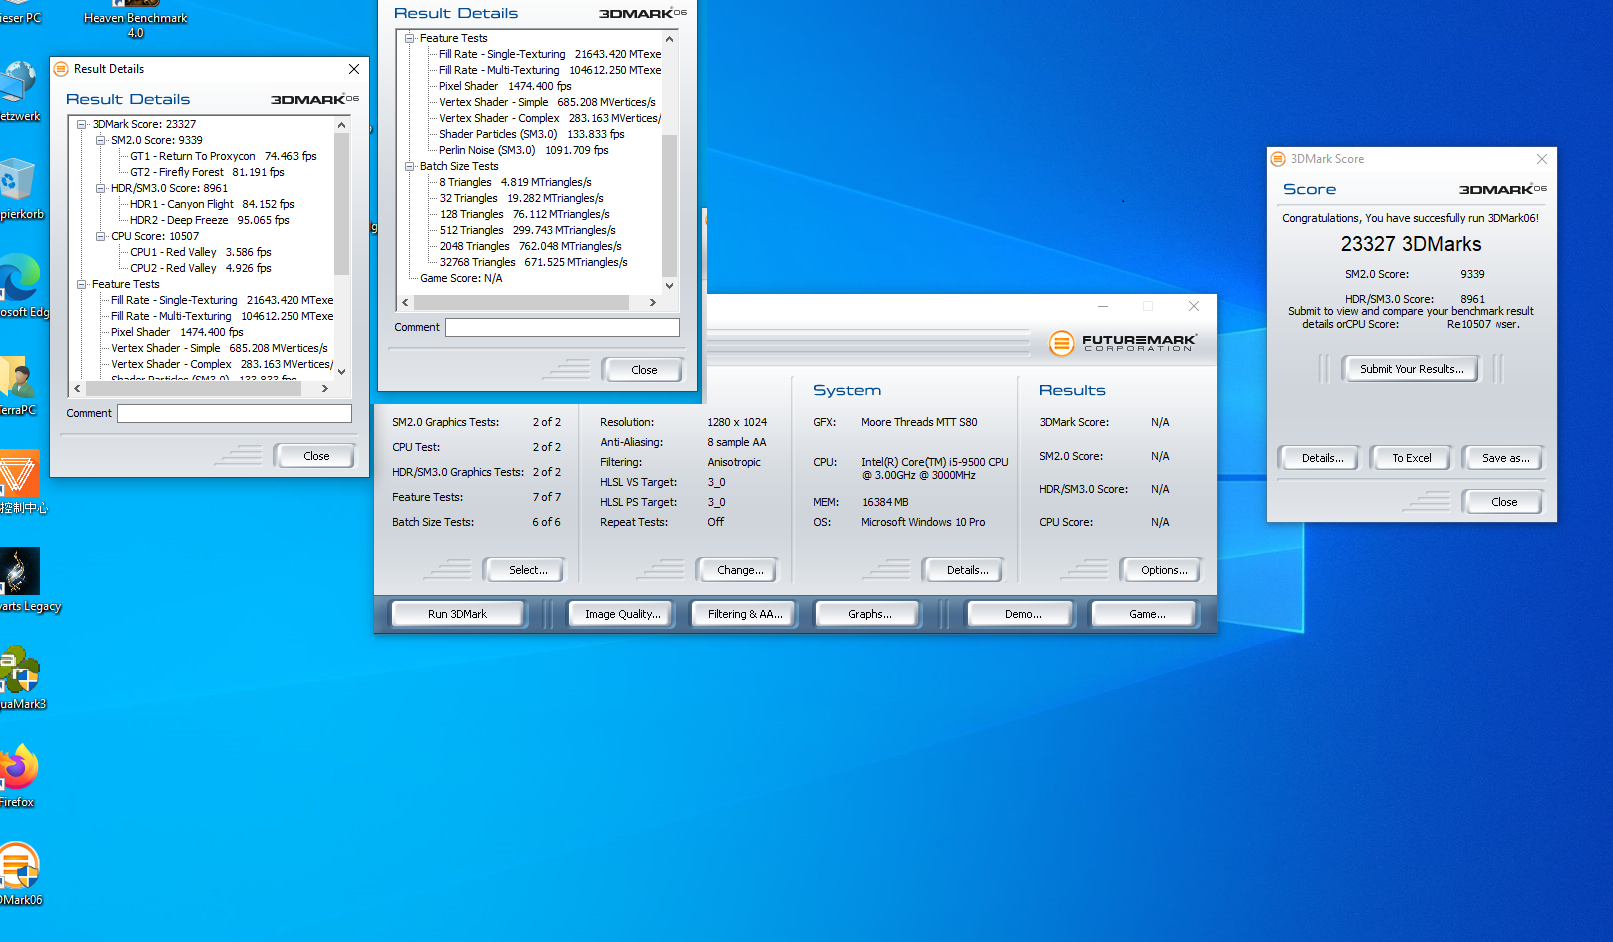Select GT2 - Firefly Forest row
This screenshot has width=1613, height=942.
coord(207,173)
